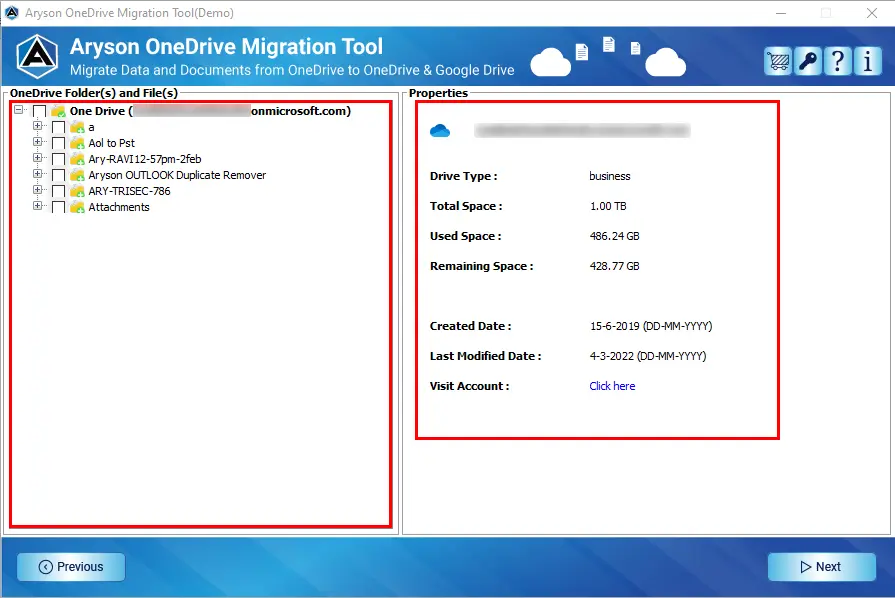This screenshot has height=598, width=895.
Task: Click the 'Total Space :' label
Action: (466, 206)
